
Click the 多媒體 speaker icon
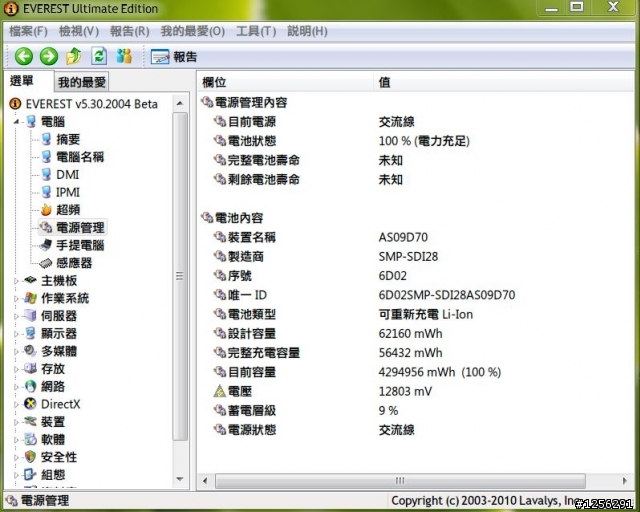pyautogui.click(x=31, y=351)
